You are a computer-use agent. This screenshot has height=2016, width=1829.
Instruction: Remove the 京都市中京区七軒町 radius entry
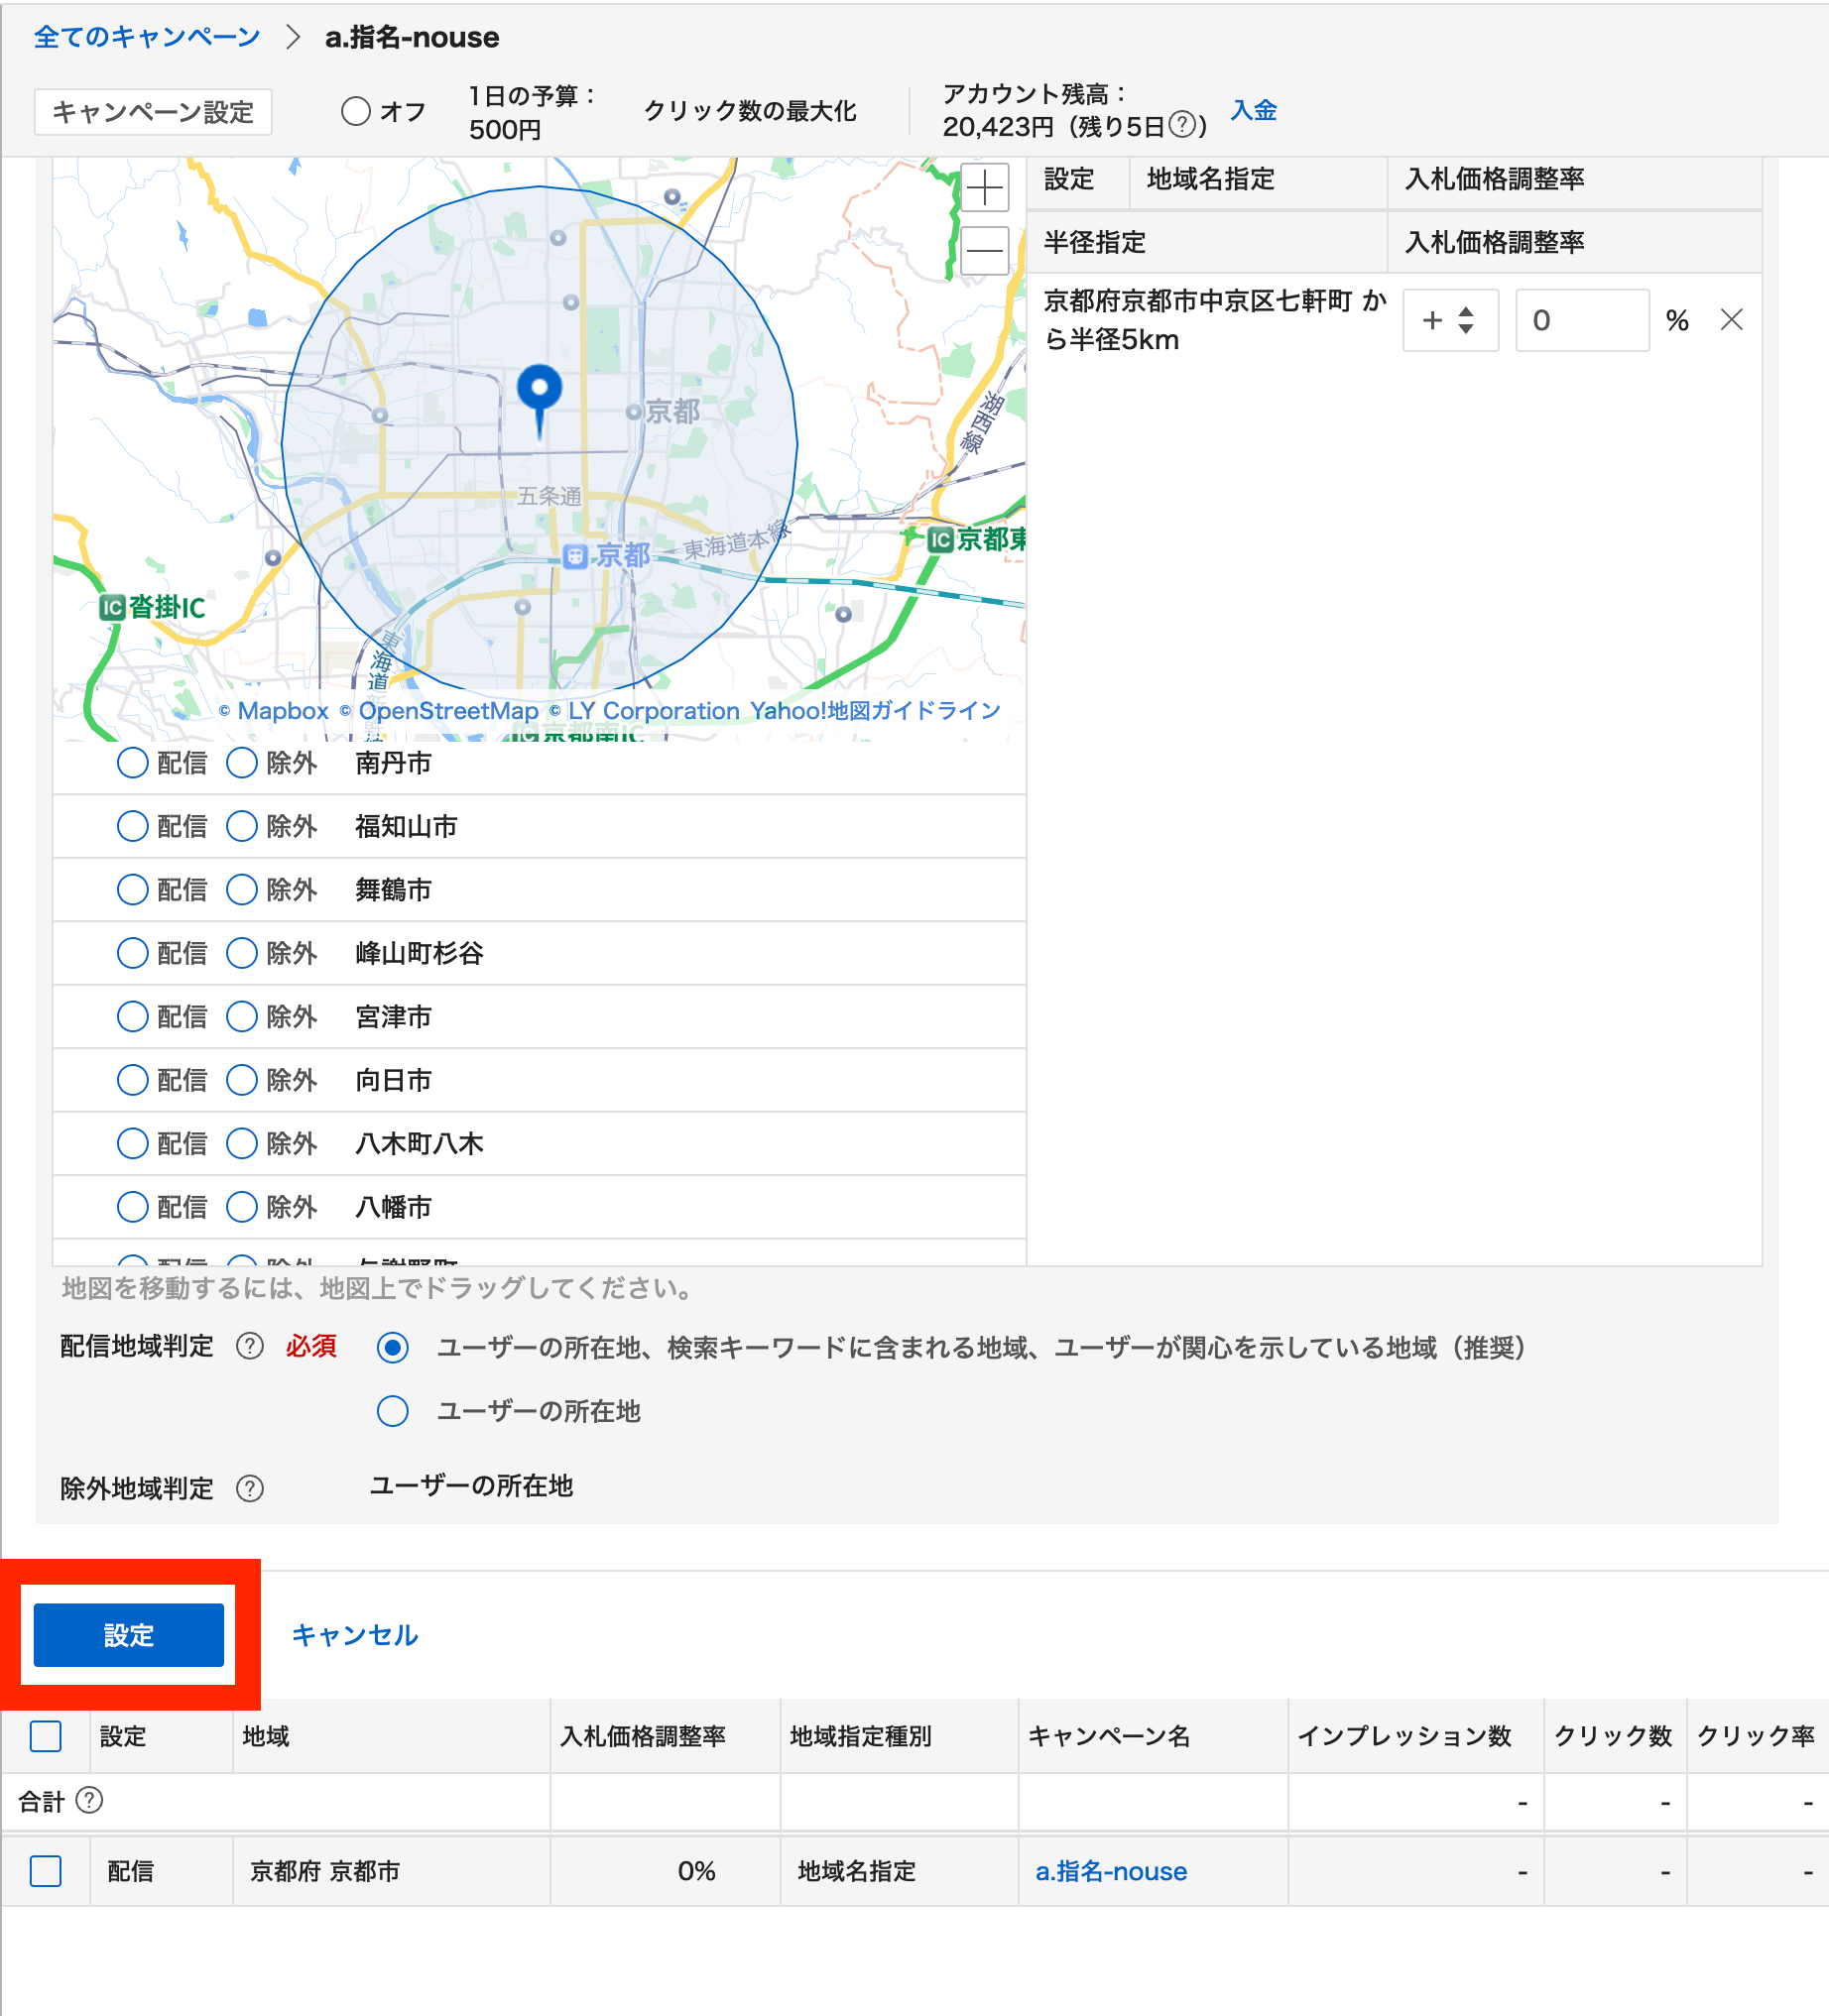click(x=1731, y=320)
